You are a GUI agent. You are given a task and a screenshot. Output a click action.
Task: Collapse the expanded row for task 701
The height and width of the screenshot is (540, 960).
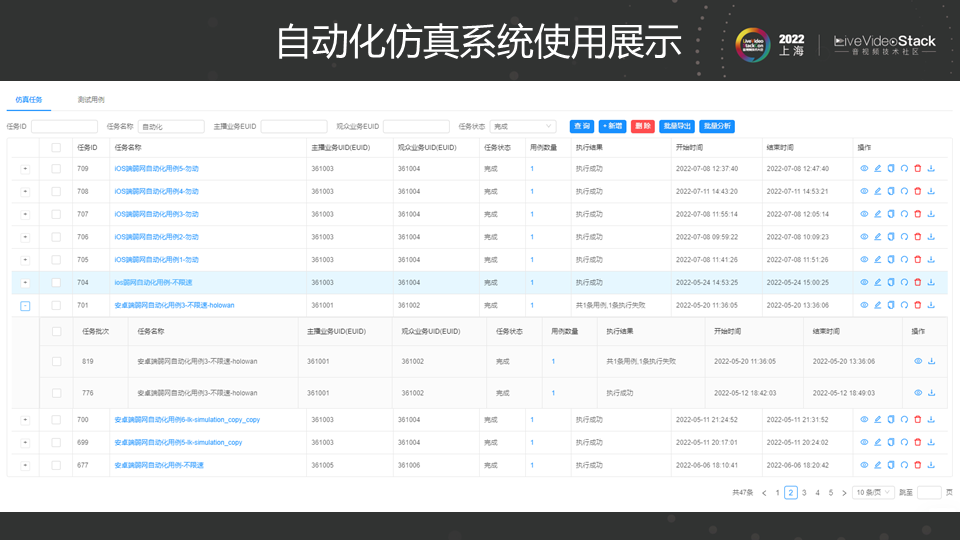(25, 306)
